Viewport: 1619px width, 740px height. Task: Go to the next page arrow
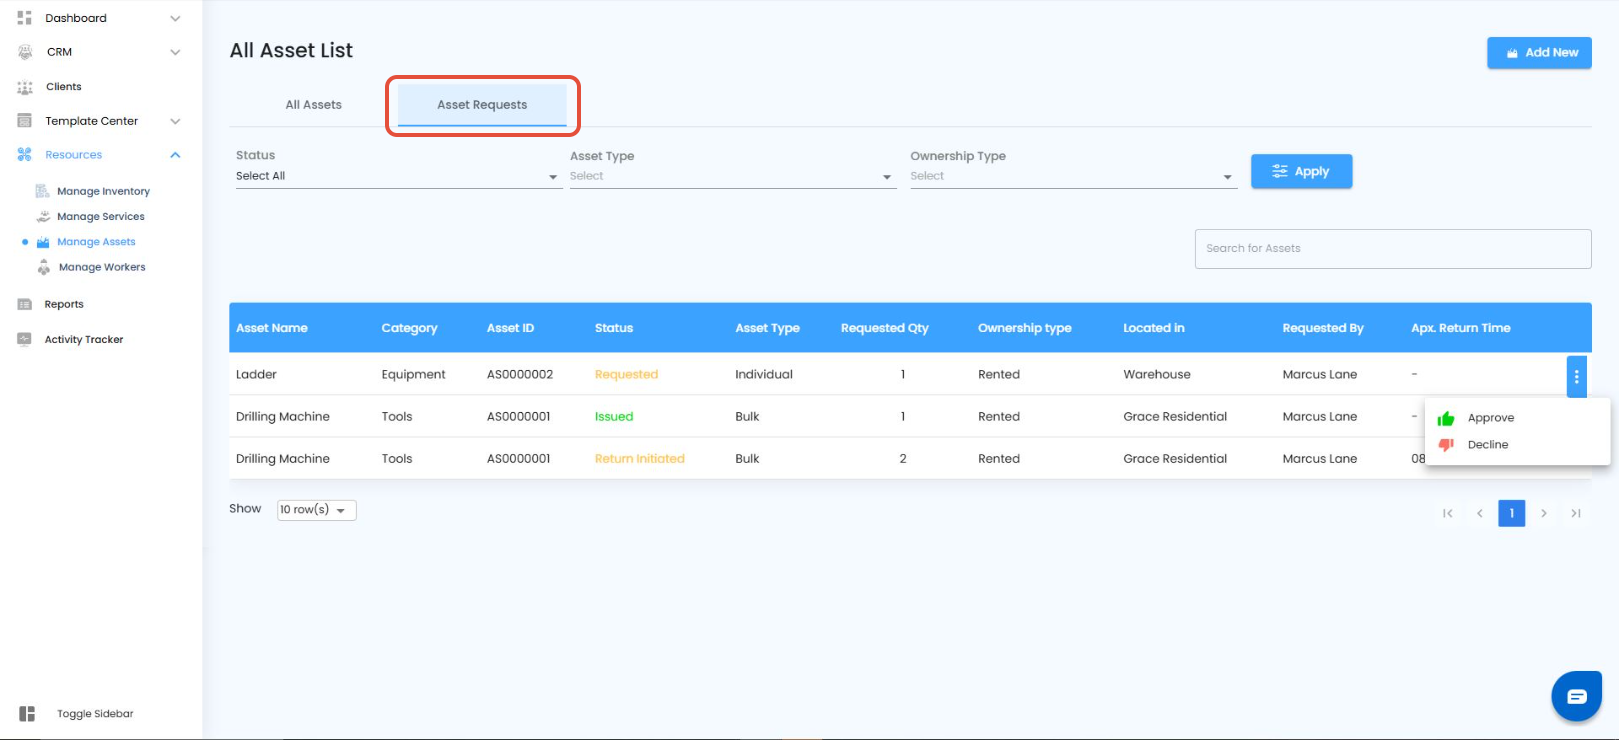1543,513
